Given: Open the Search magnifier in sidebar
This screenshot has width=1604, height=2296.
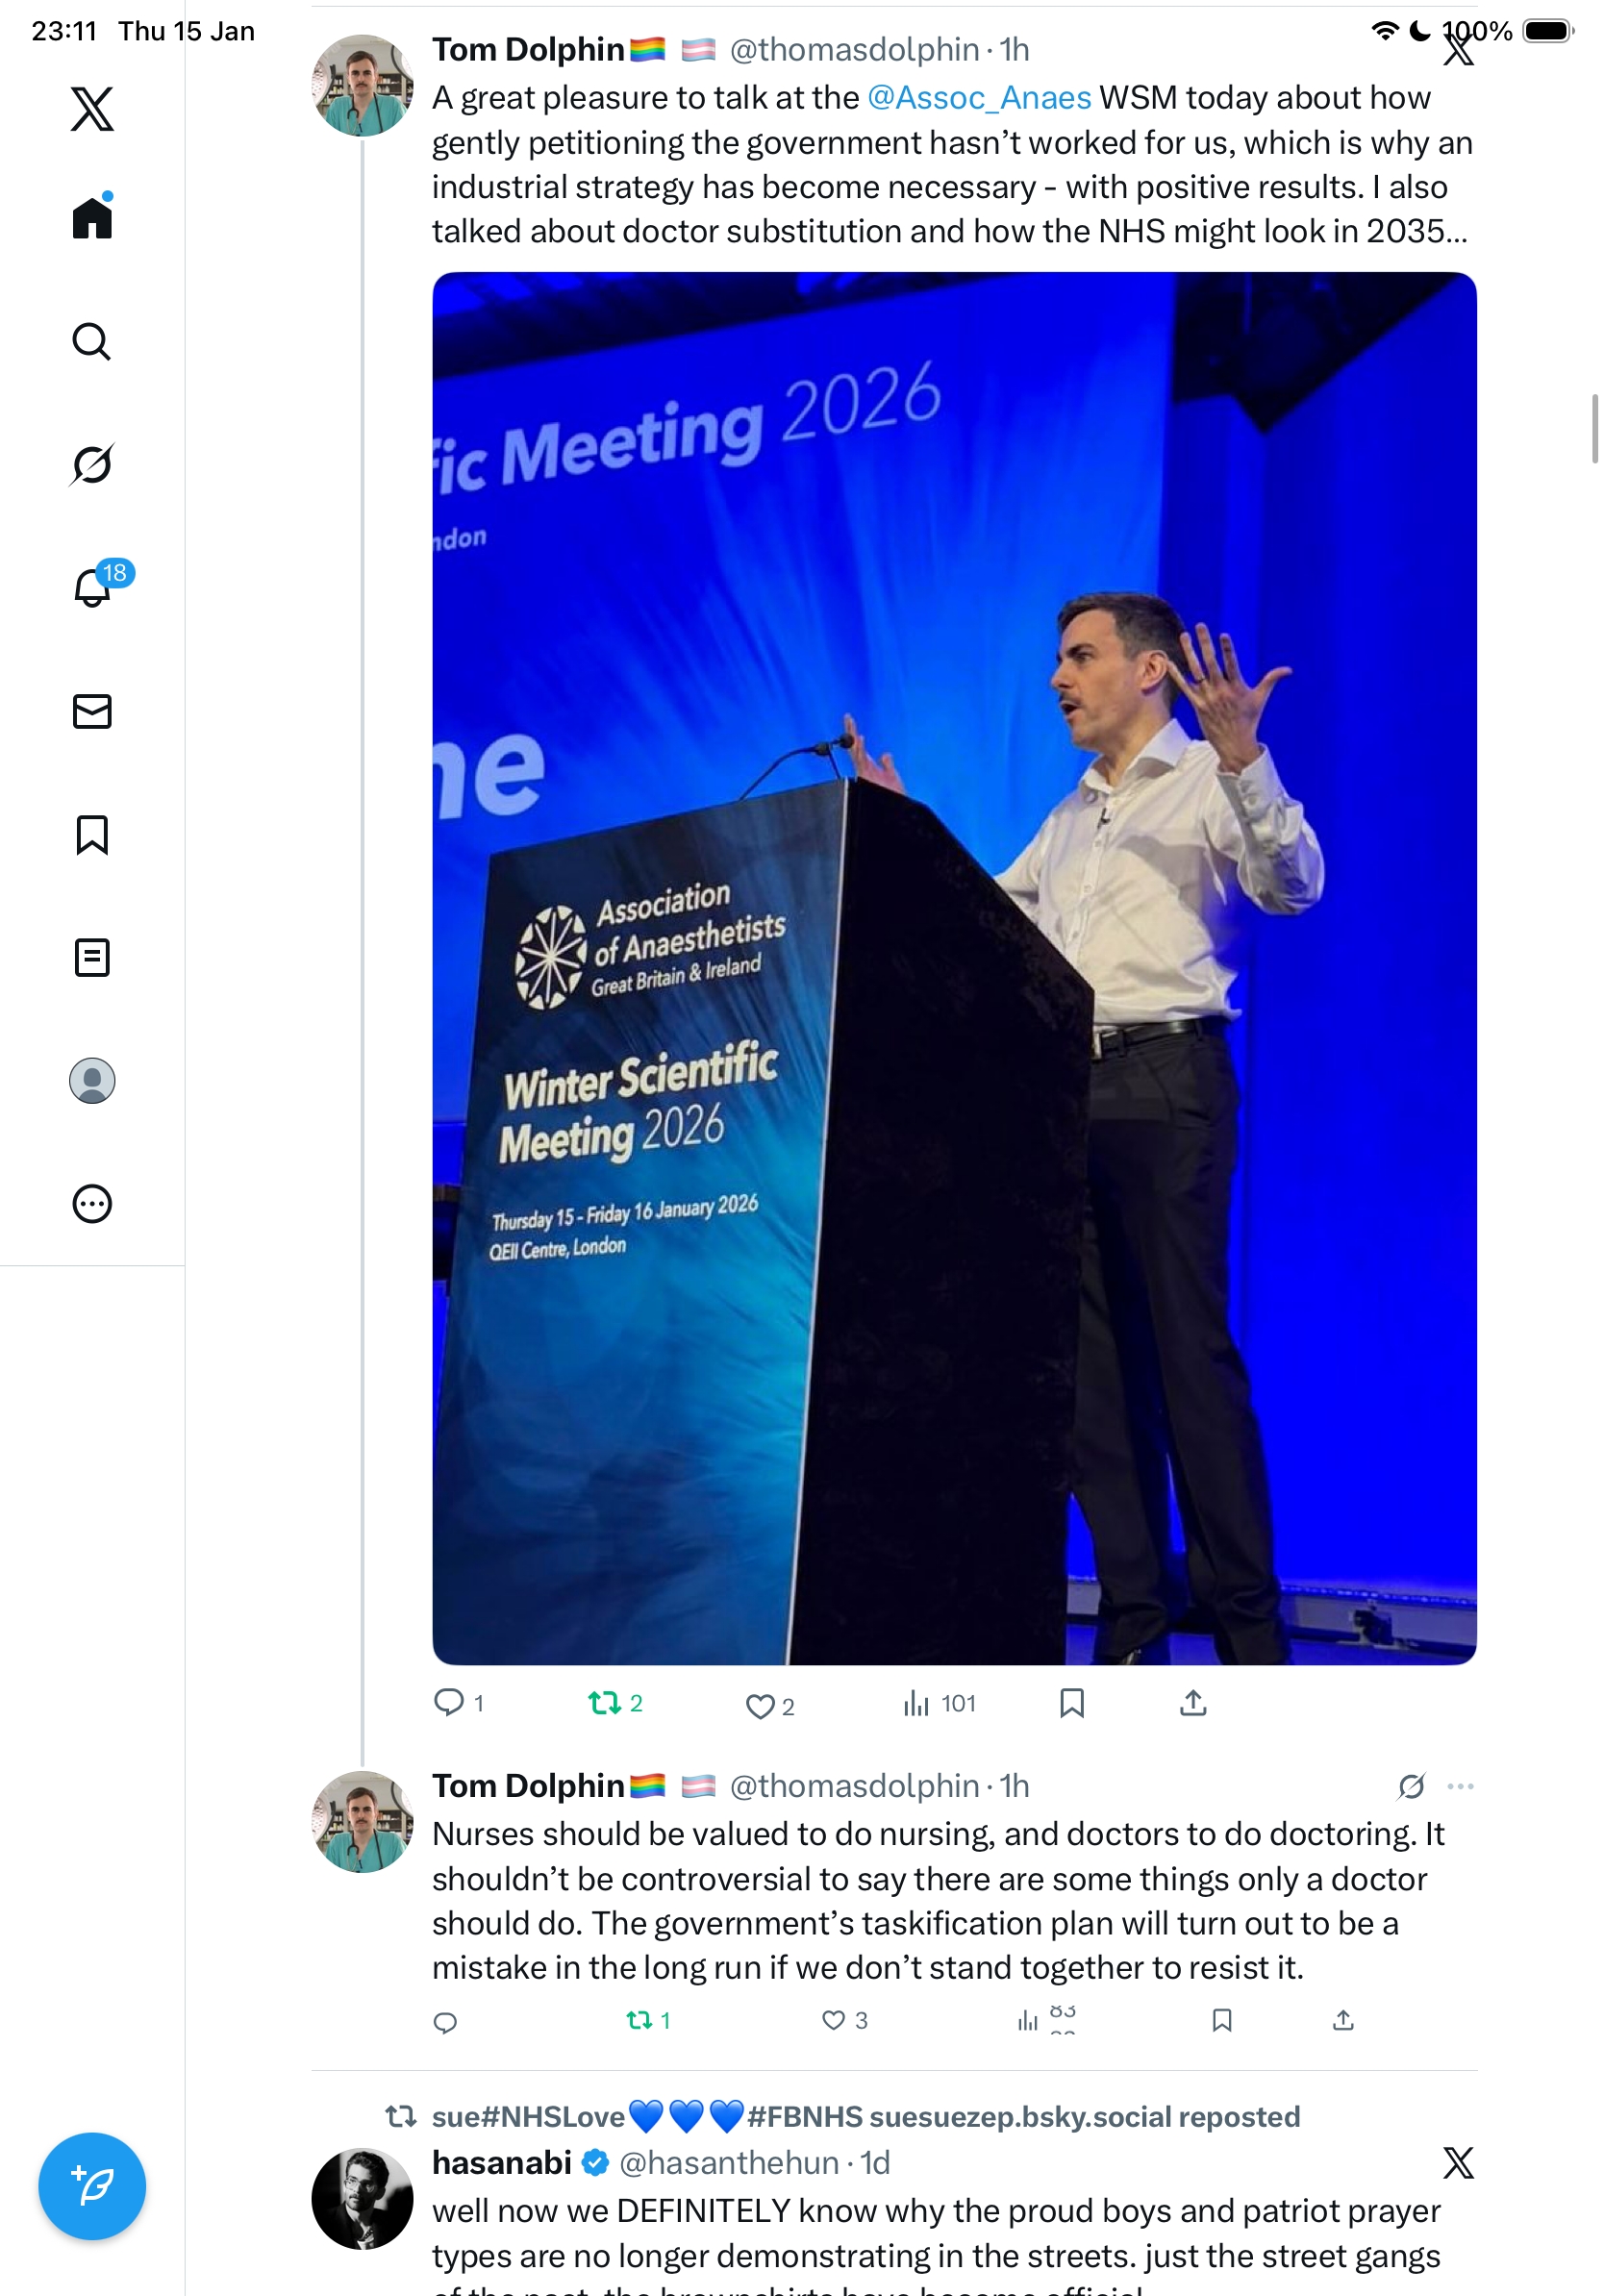Looking at the screenshot, I should pos(92,342).
